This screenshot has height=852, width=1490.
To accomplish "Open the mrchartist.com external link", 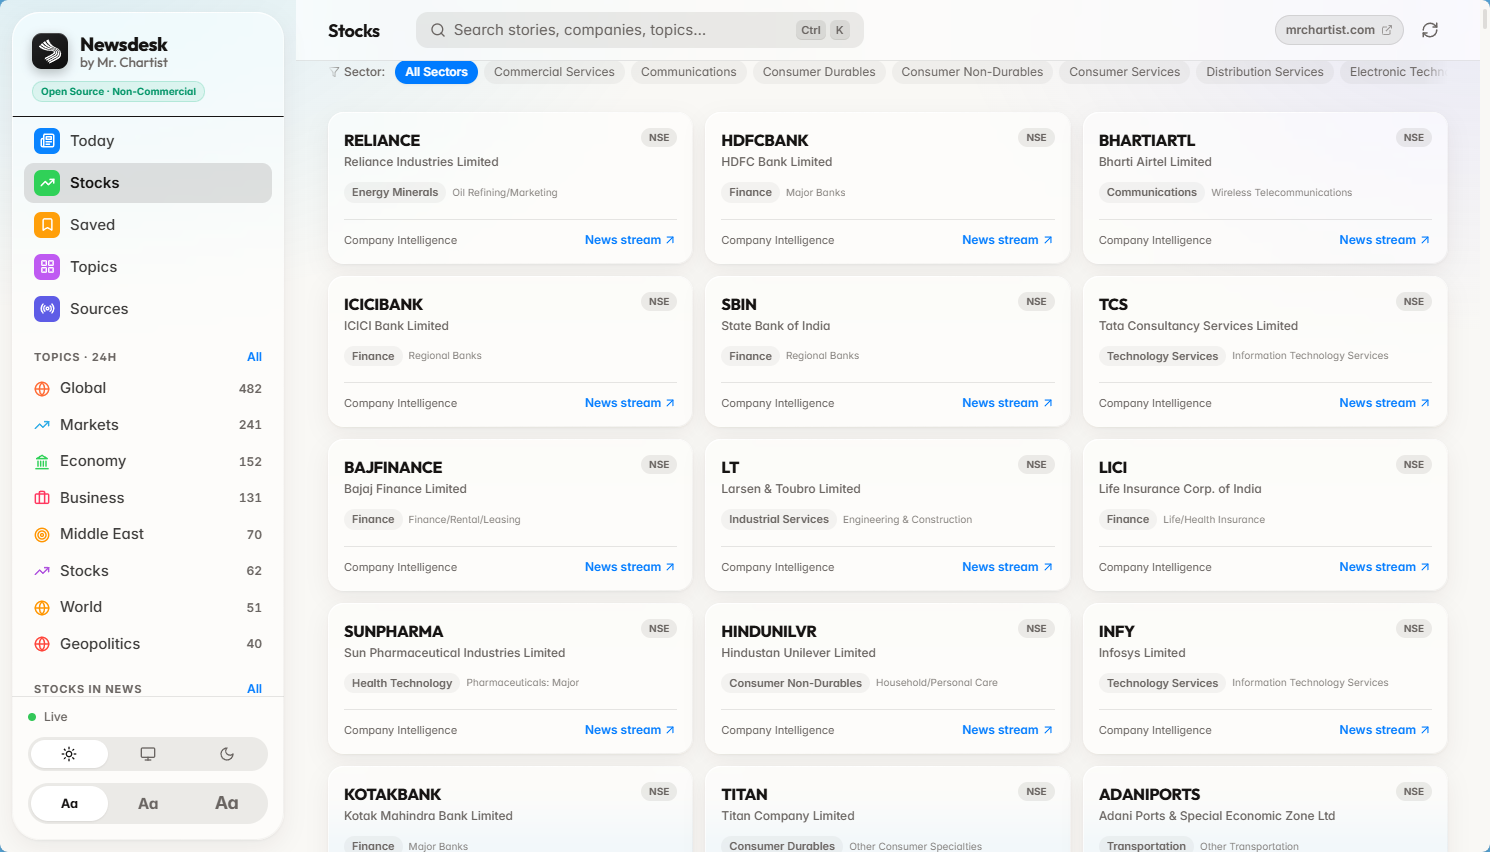I will pyautogui.click(x=1339, y=30).
